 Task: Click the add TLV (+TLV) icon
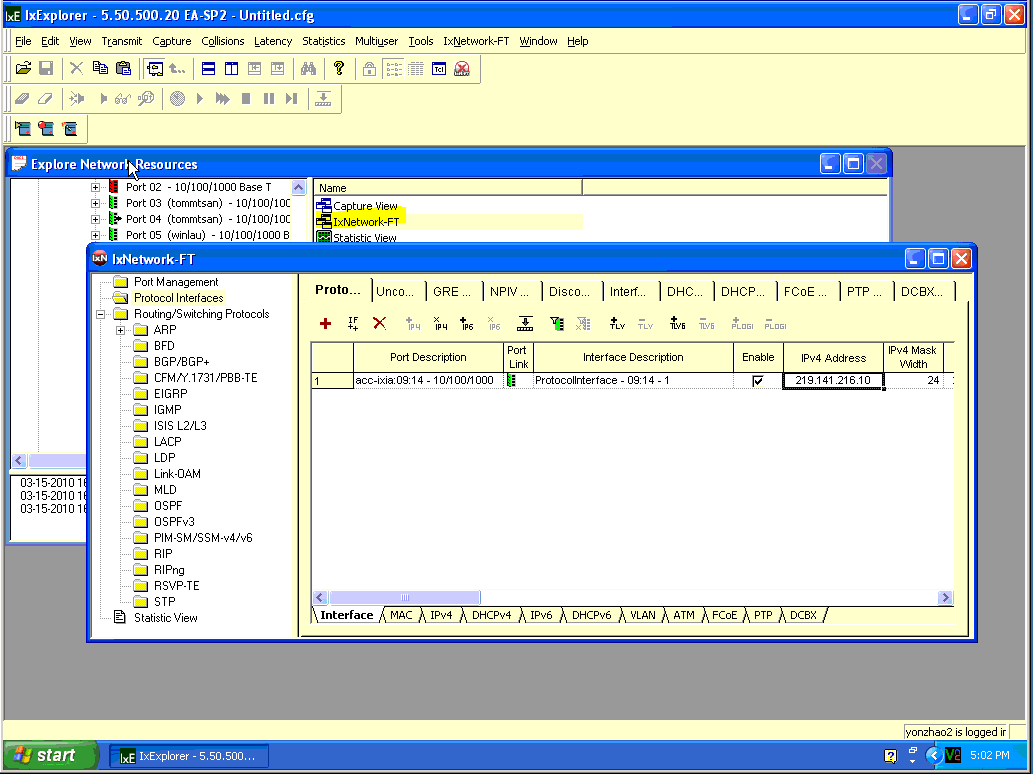617,323
